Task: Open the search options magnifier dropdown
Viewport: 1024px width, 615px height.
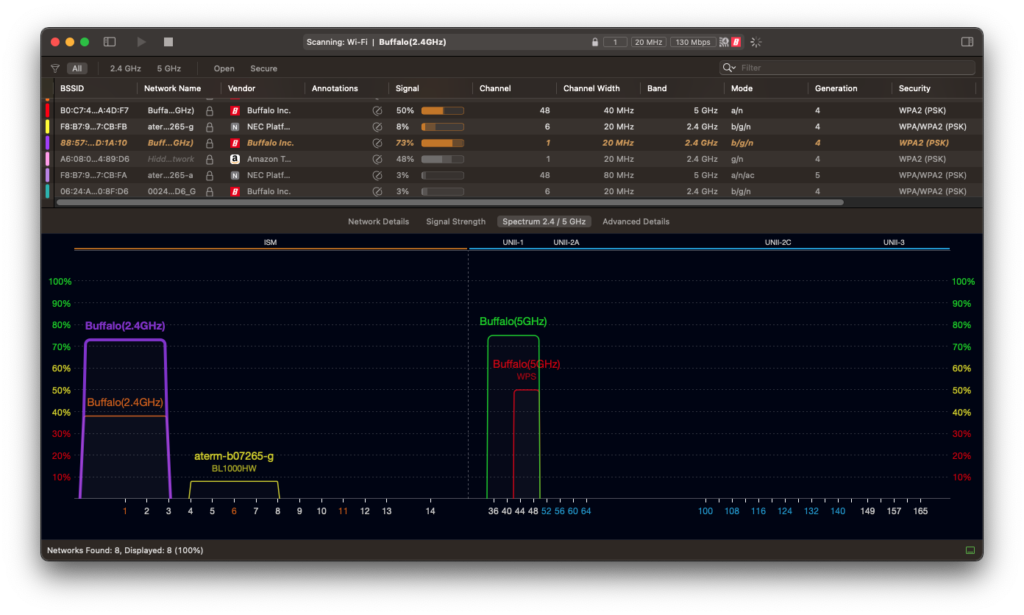Action: [x=729, y=67]
